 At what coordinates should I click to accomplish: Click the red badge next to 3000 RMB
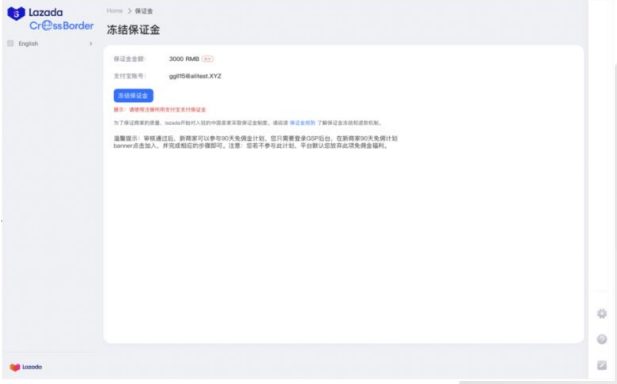pyautogui.click(x=207, y=59)
